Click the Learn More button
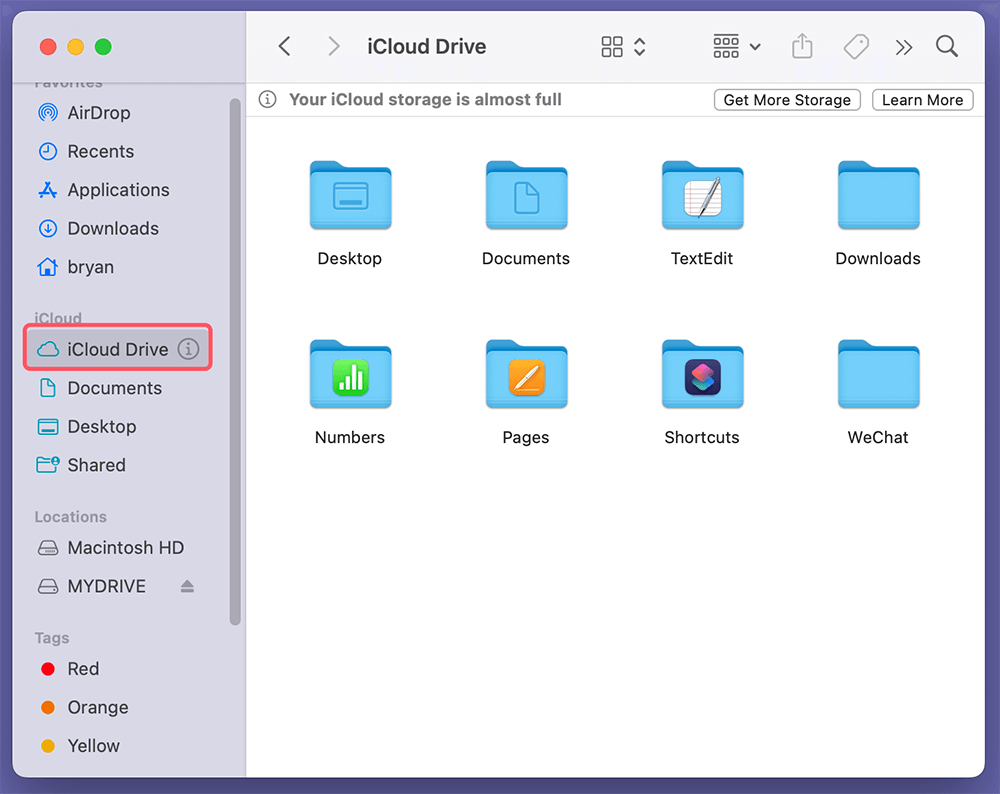This screenshot has height=794, width=1000. click(x=922, y=99)
